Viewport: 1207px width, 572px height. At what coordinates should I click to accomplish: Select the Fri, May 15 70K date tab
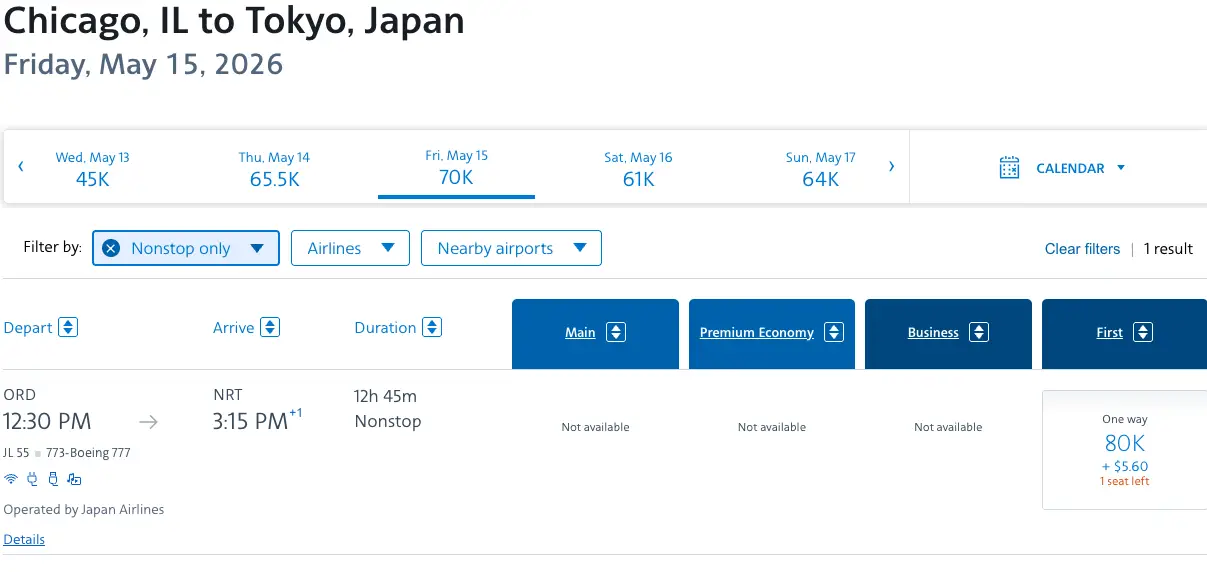click(x=456, y=167)
